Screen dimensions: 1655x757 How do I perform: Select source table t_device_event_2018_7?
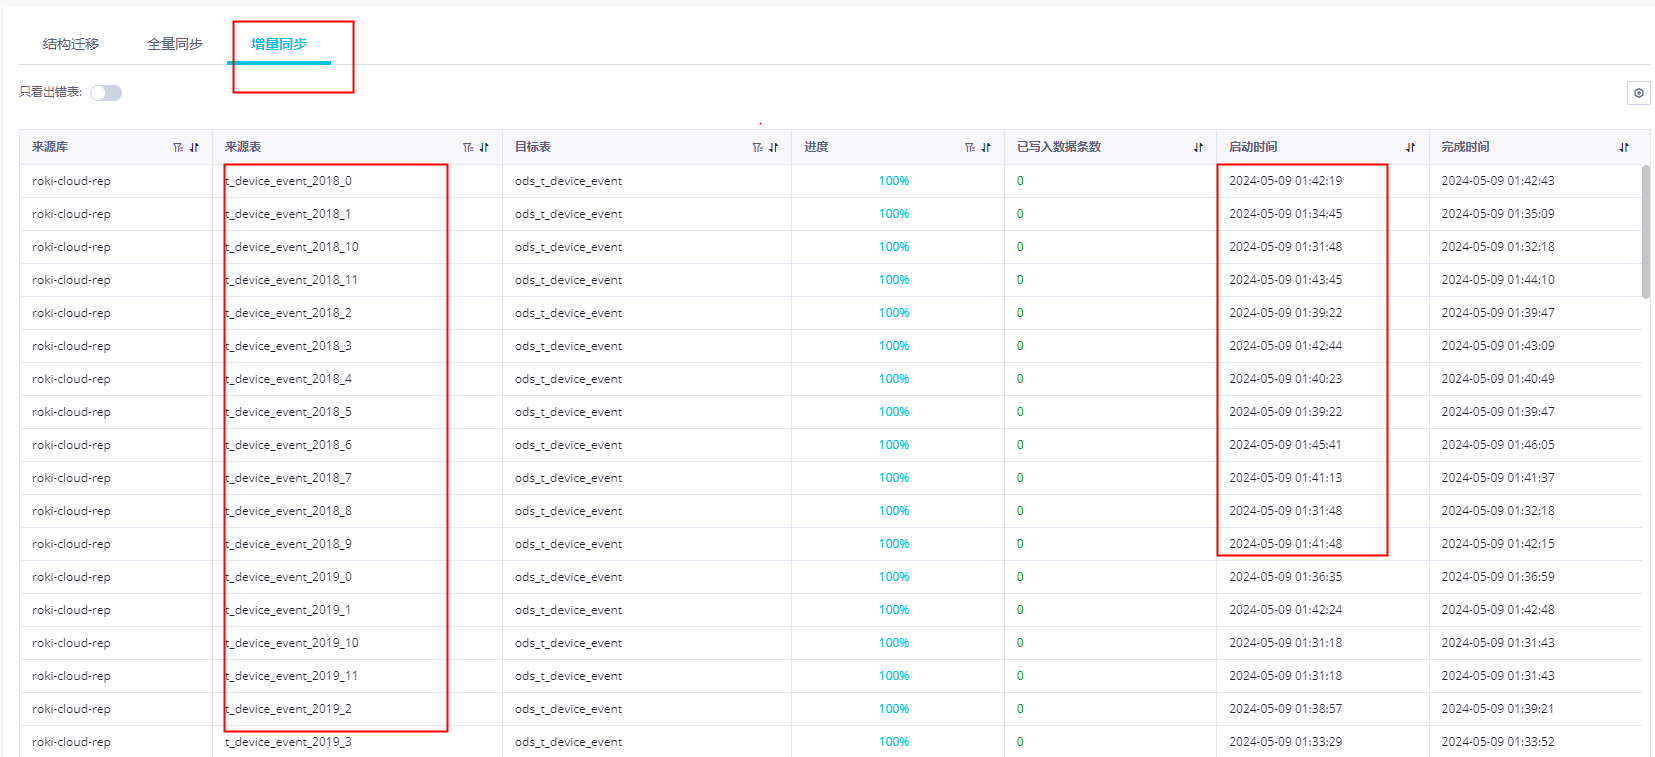click(x=288, y=478)
